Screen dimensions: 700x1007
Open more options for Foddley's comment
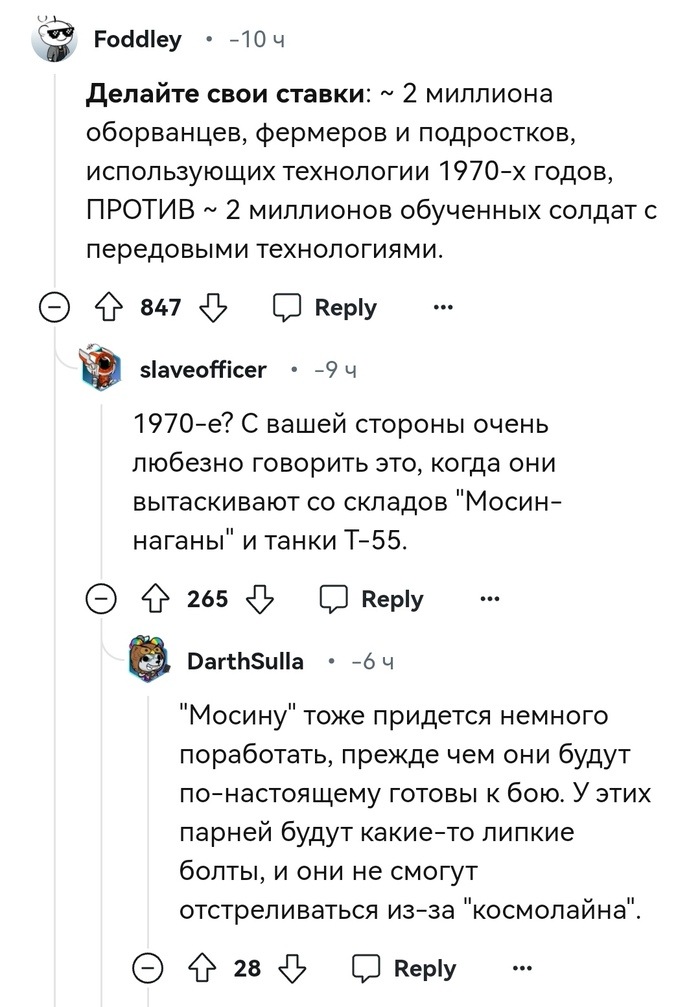click(443, 308)
